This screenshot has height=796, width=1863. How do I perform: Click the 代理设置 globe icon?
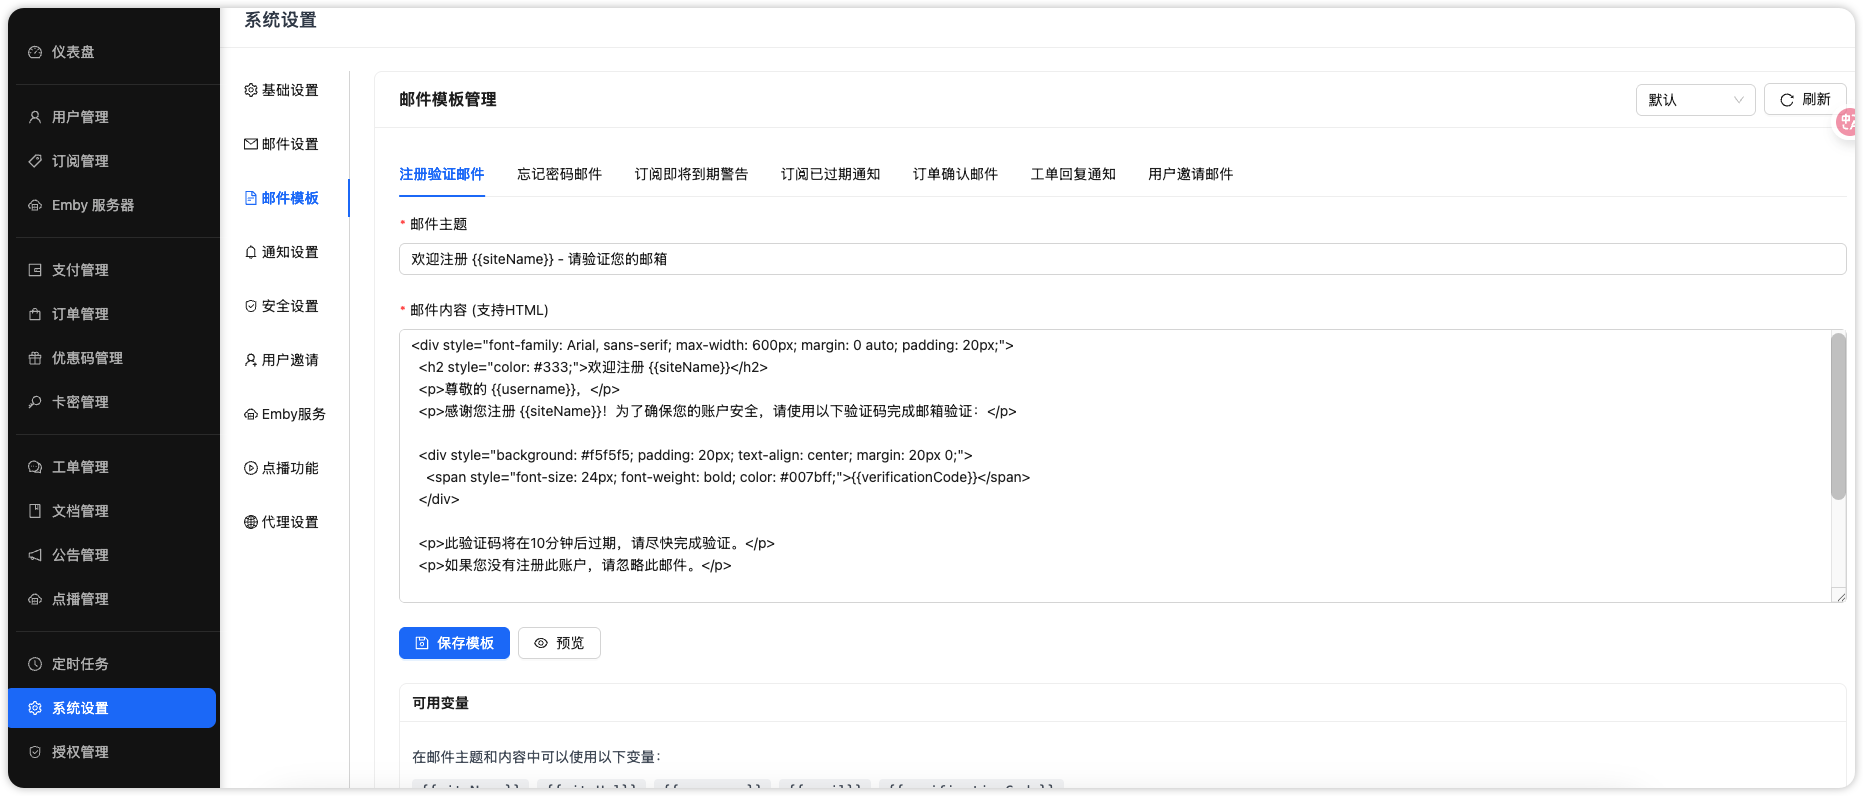251,522
